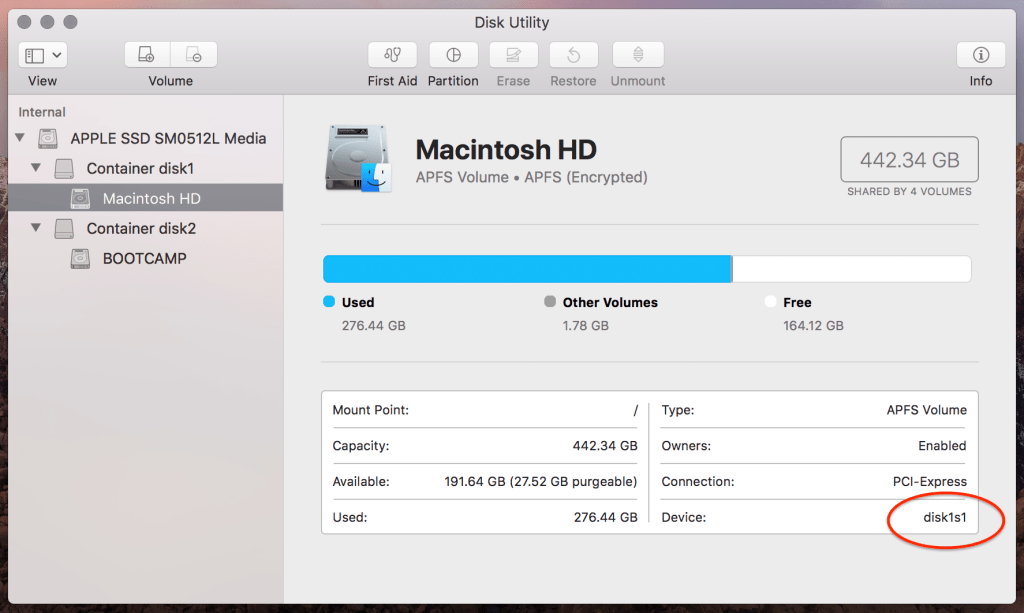Screen dimensions: 1024x613
Task: Click the Used '276.44 GB' table value
Action: point(605,517)
